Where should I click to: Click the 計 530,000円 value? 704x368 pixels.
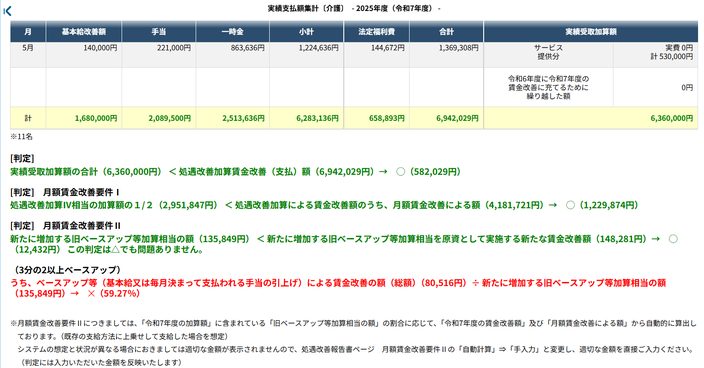pyautogui.click(x=672, y=57)
